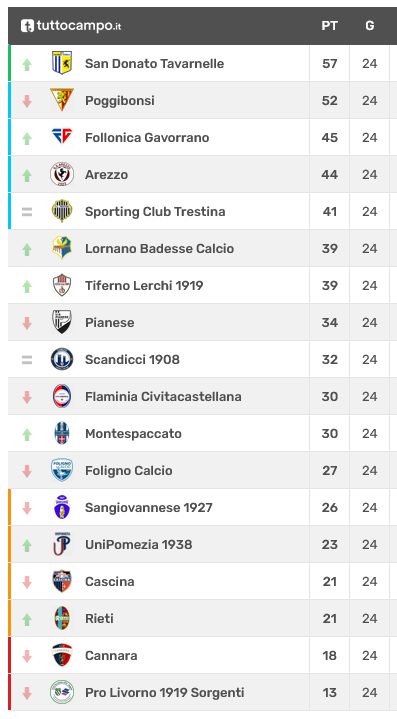The width and height of the screenshot is (397, 719).
Task: Click the Arezzo club badge
Action: (62, 174)
